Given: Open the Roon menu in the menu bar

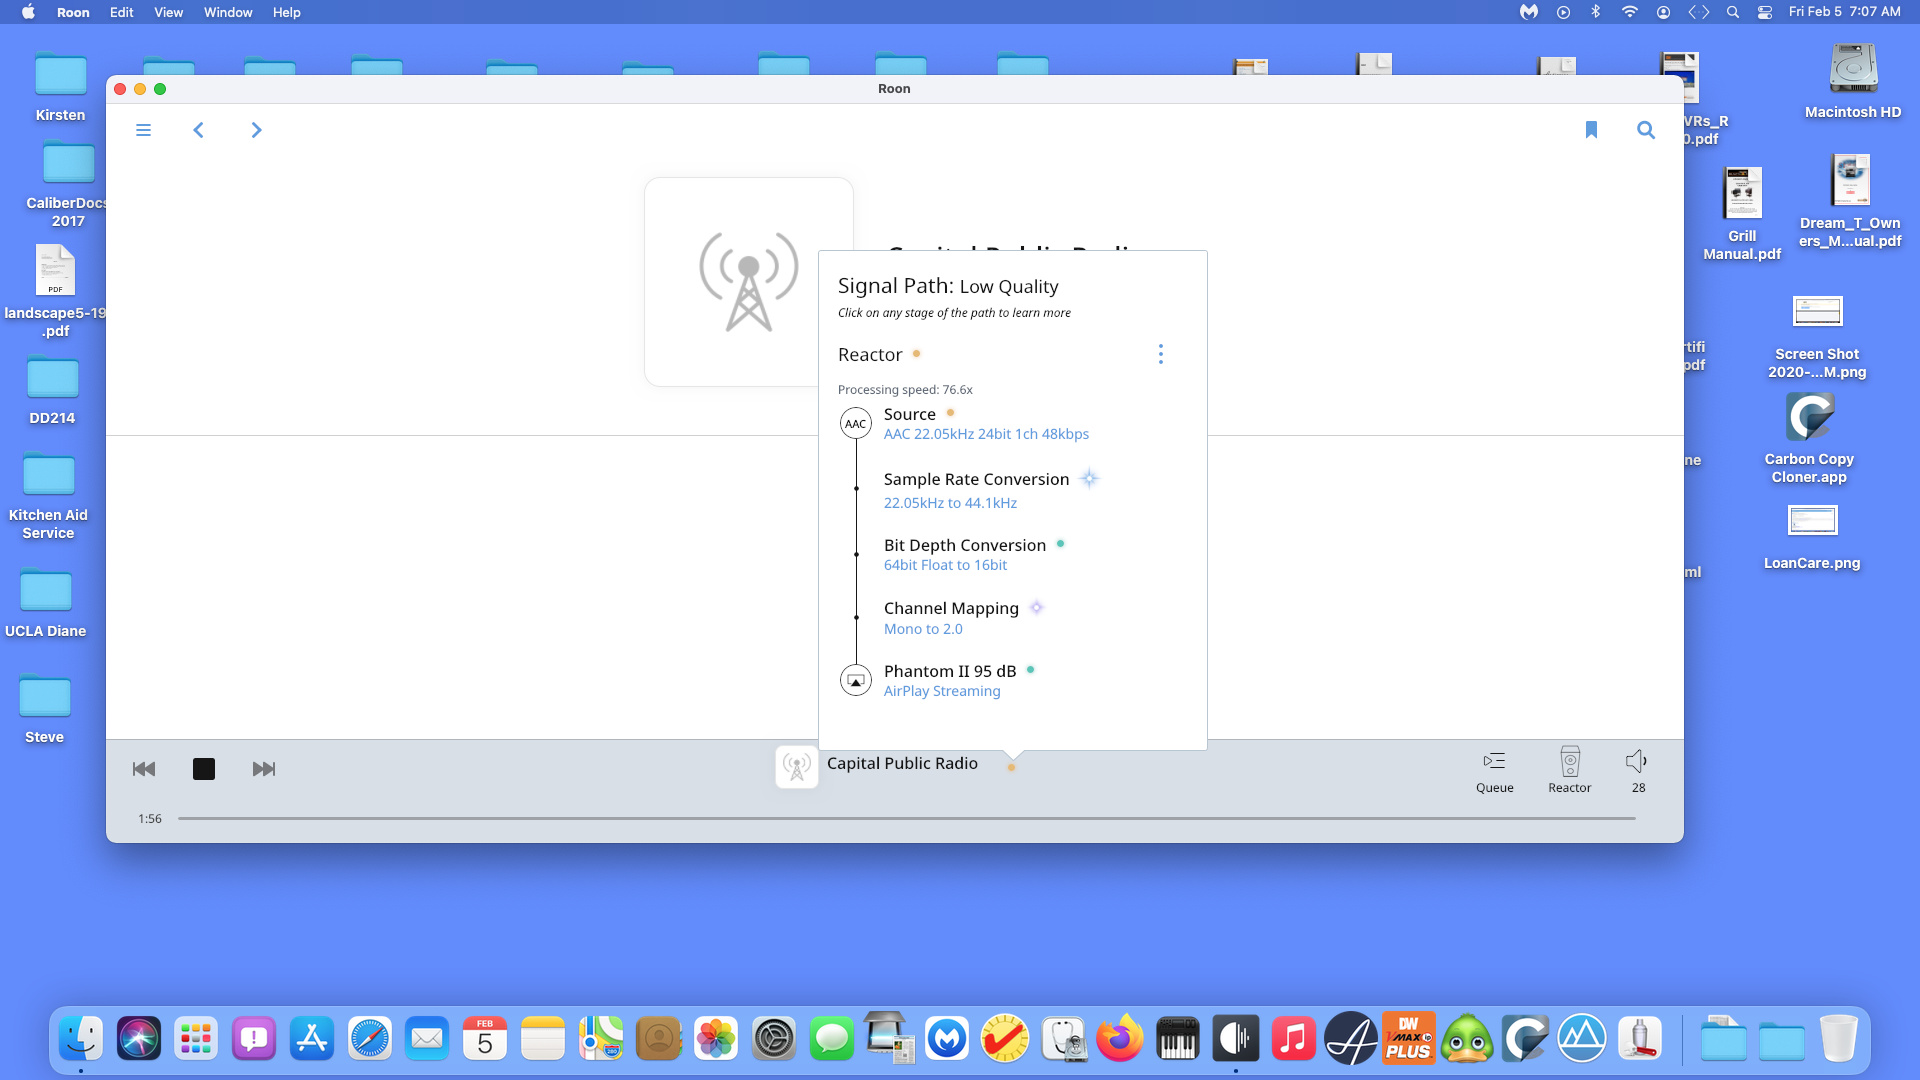Looking at the screenshot, I should pyautogui.click(x=73, y=12).
